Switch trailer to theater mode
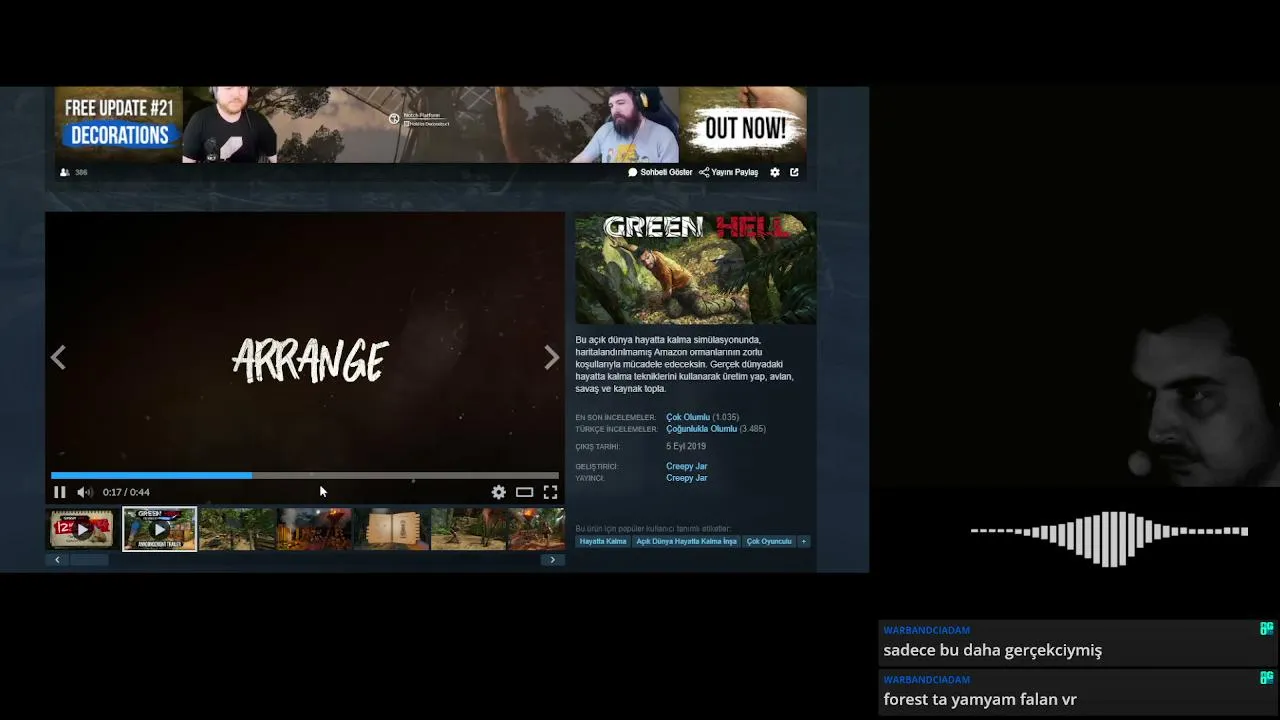 [524, 492]
